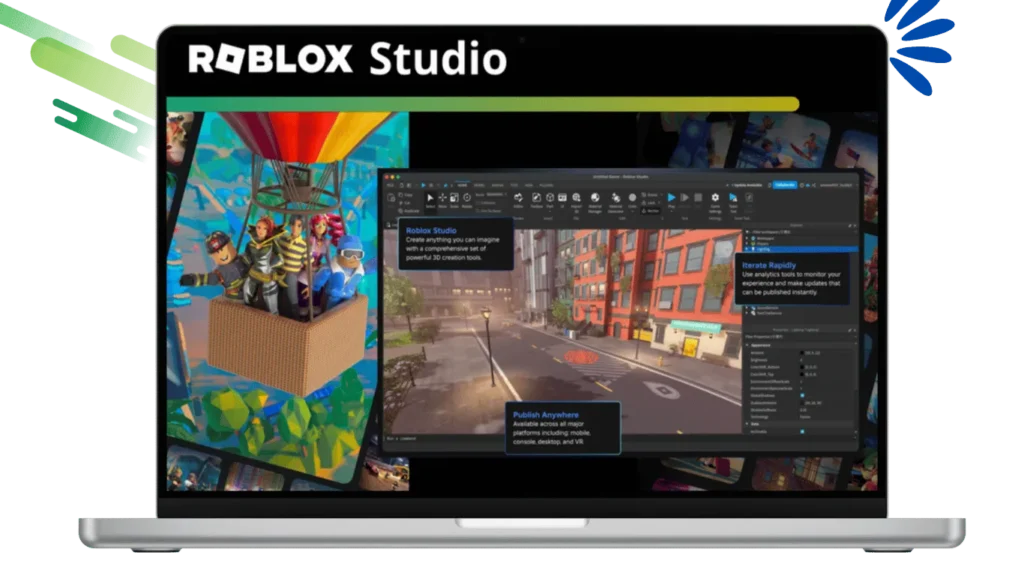Click the Update Available notice

(746, 185)
